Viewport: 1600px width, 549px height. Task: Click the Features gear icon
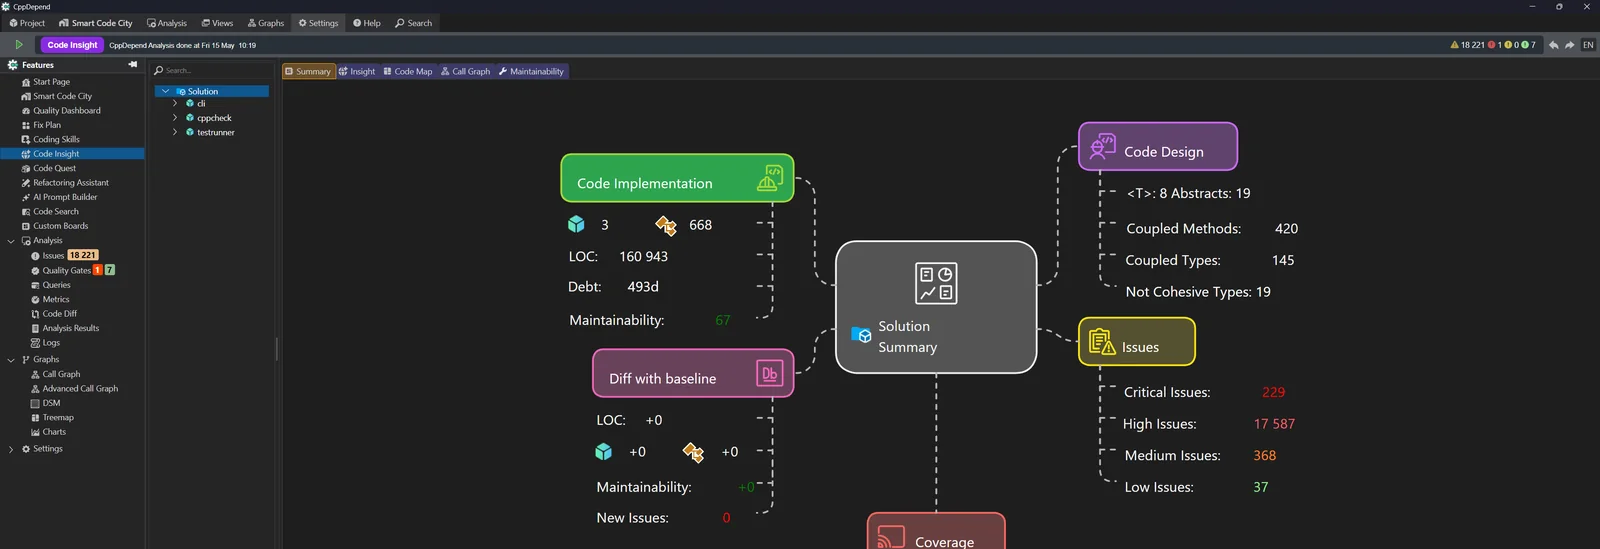(13, 65)
